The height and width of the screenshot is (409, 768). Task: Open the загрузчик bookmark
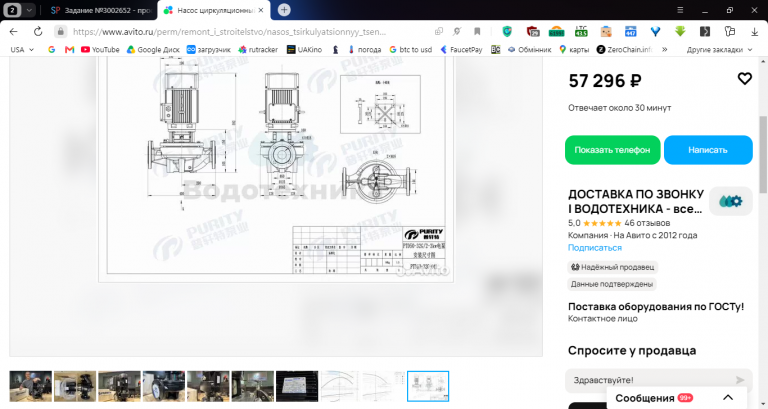click(209, 49)
